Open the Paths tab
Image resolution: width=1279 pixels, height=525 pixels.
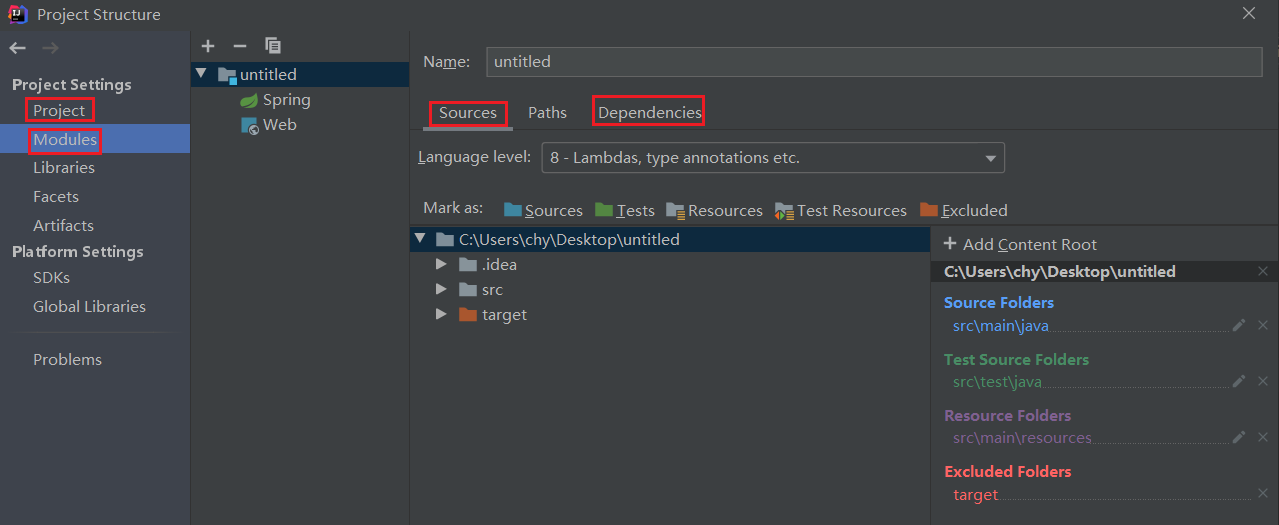point(547,112)
